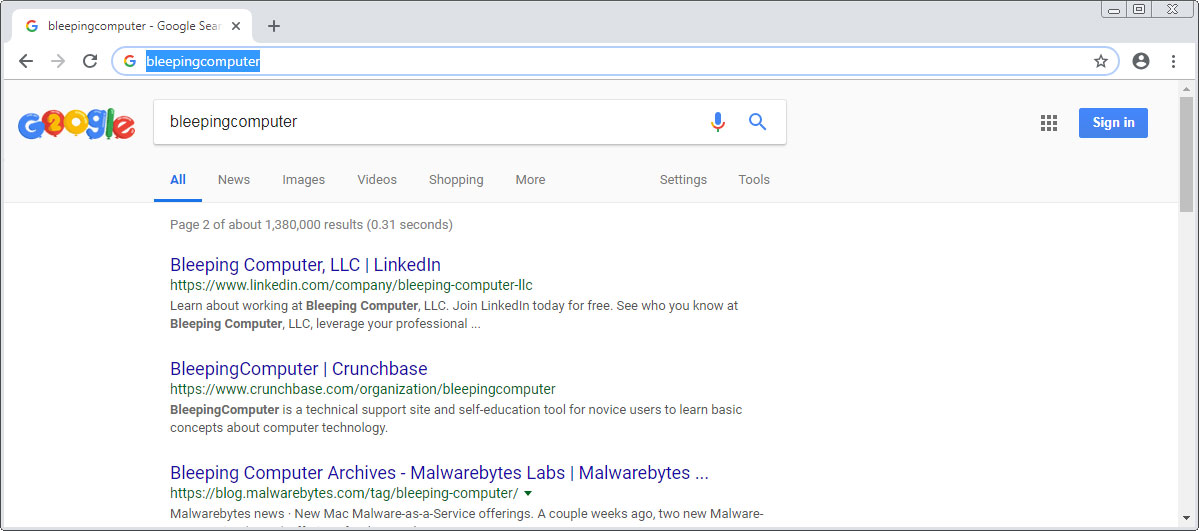Click the browser forward arrow
This screenshot has width=1199, height=531.
tap(58, 61)
